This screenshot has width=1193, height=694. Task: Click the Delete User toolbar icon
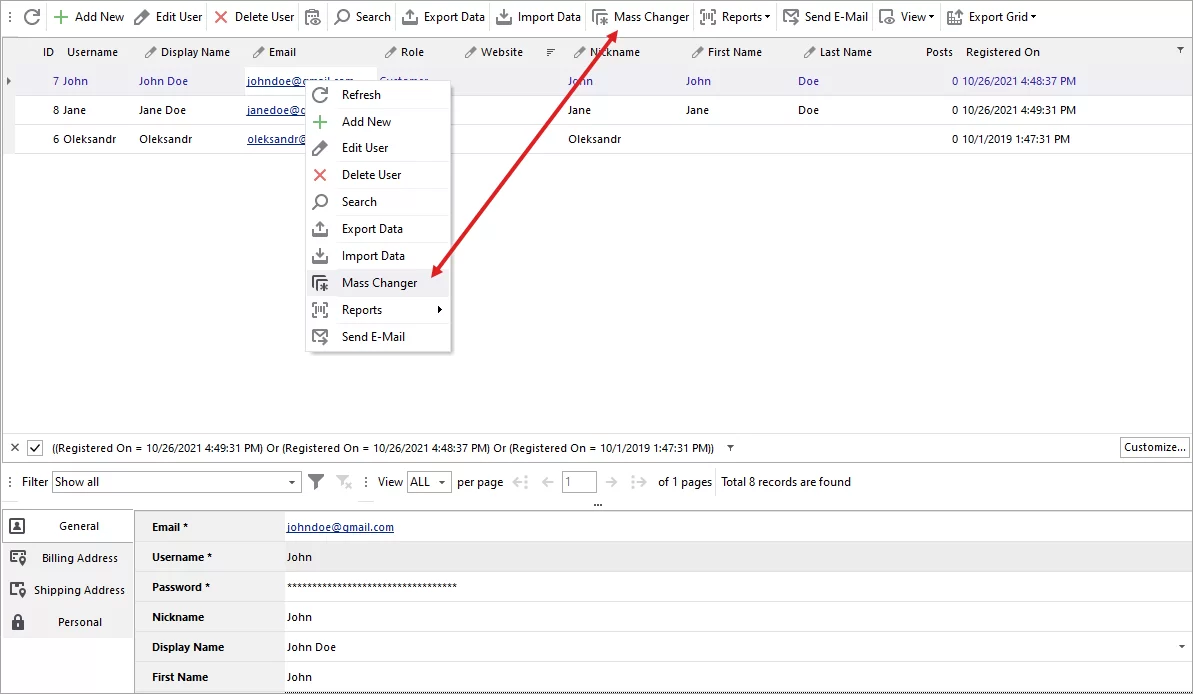tap(221, 17)
